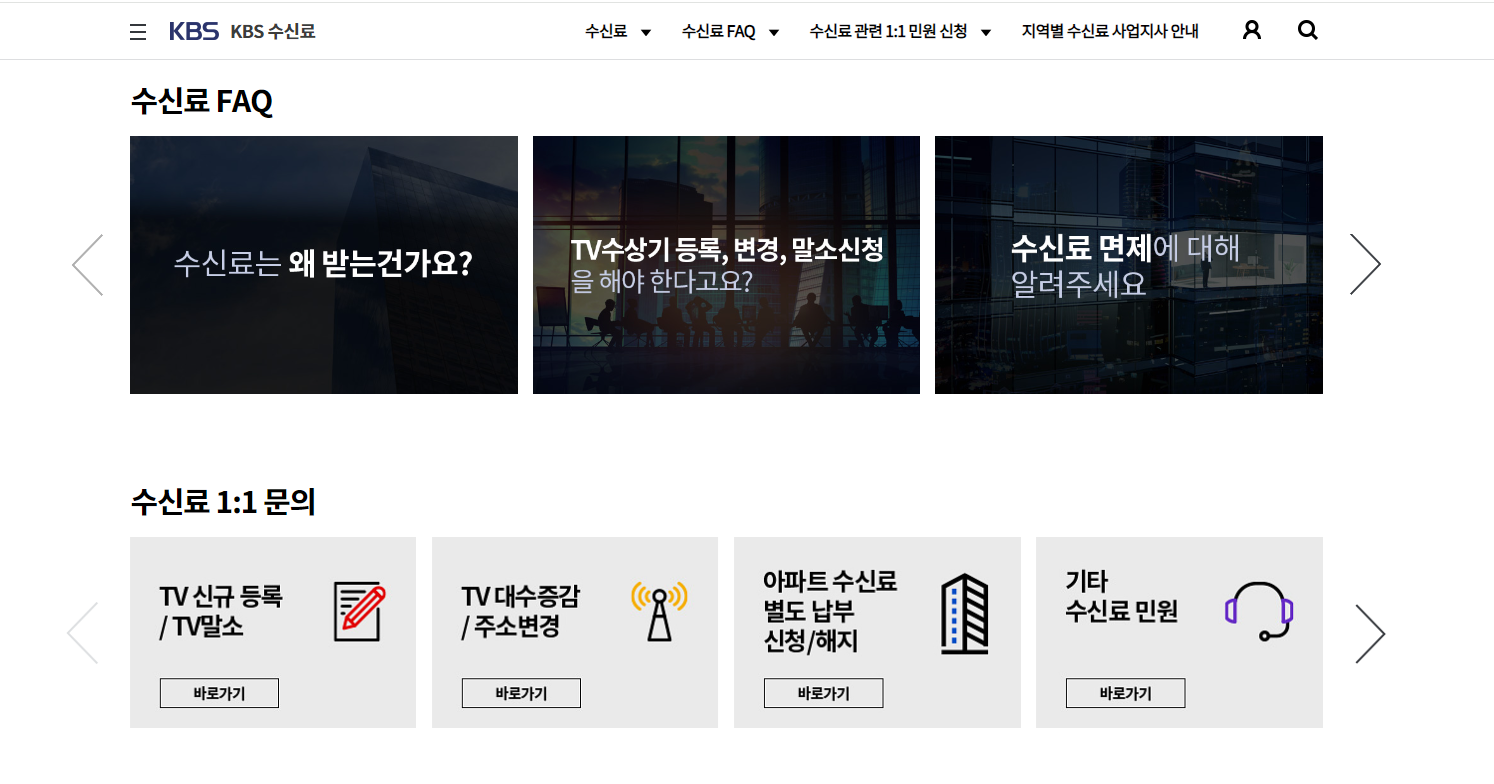Show next FAQ slide arrow

[x=1365, y=265]
